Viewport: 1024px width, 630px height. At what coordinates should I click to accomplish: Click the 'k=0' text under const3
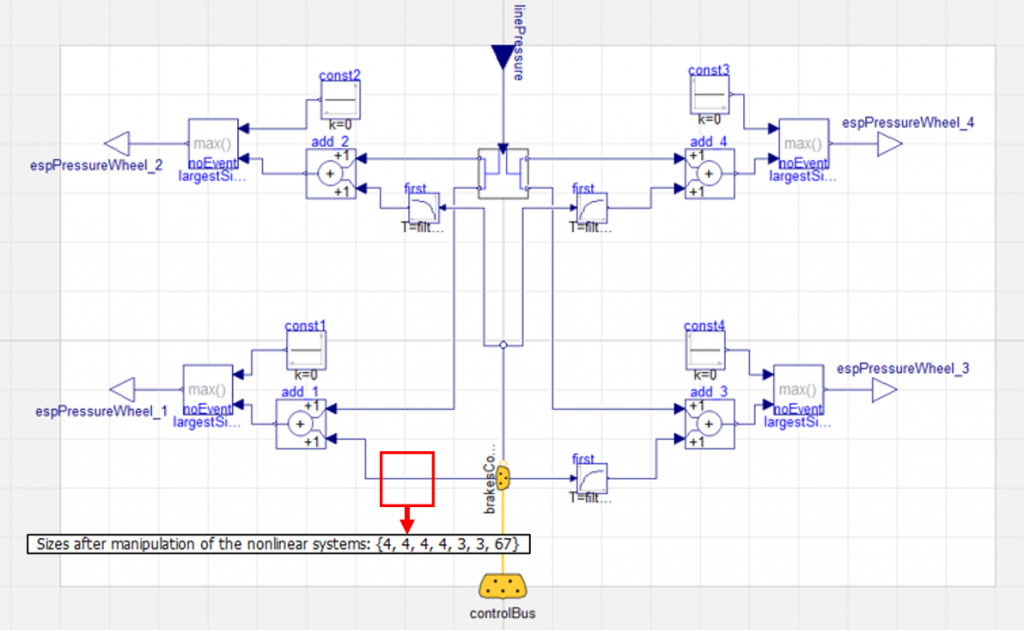709,119
